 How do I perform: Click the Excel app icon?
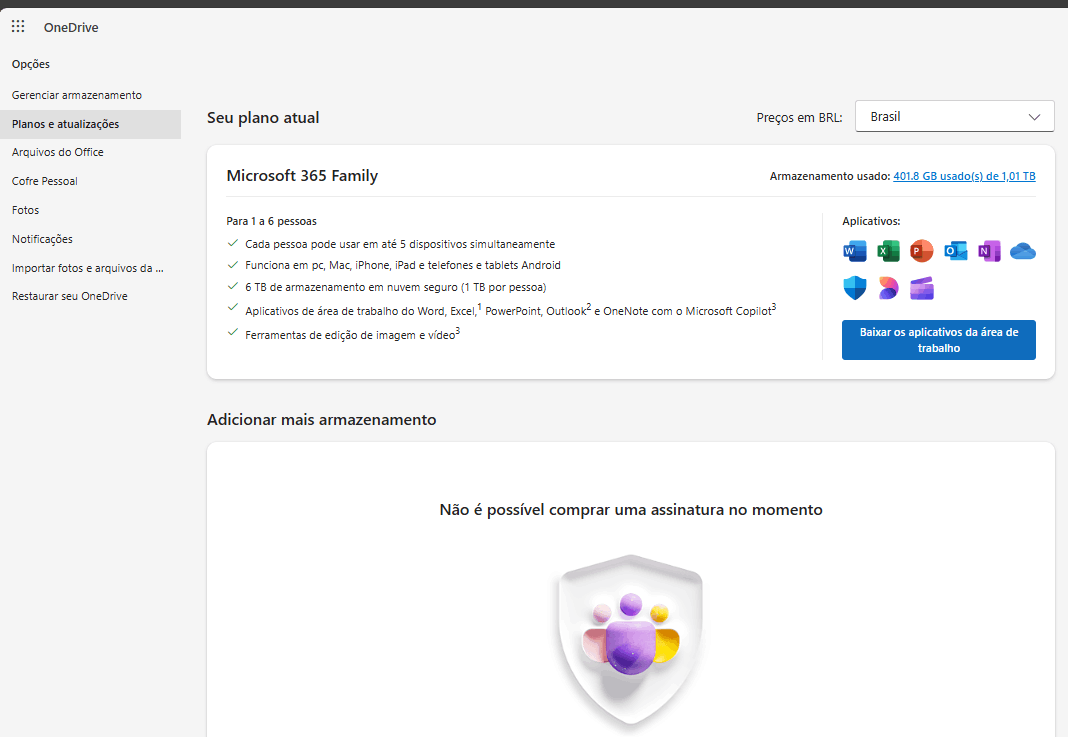pos(888,251)
